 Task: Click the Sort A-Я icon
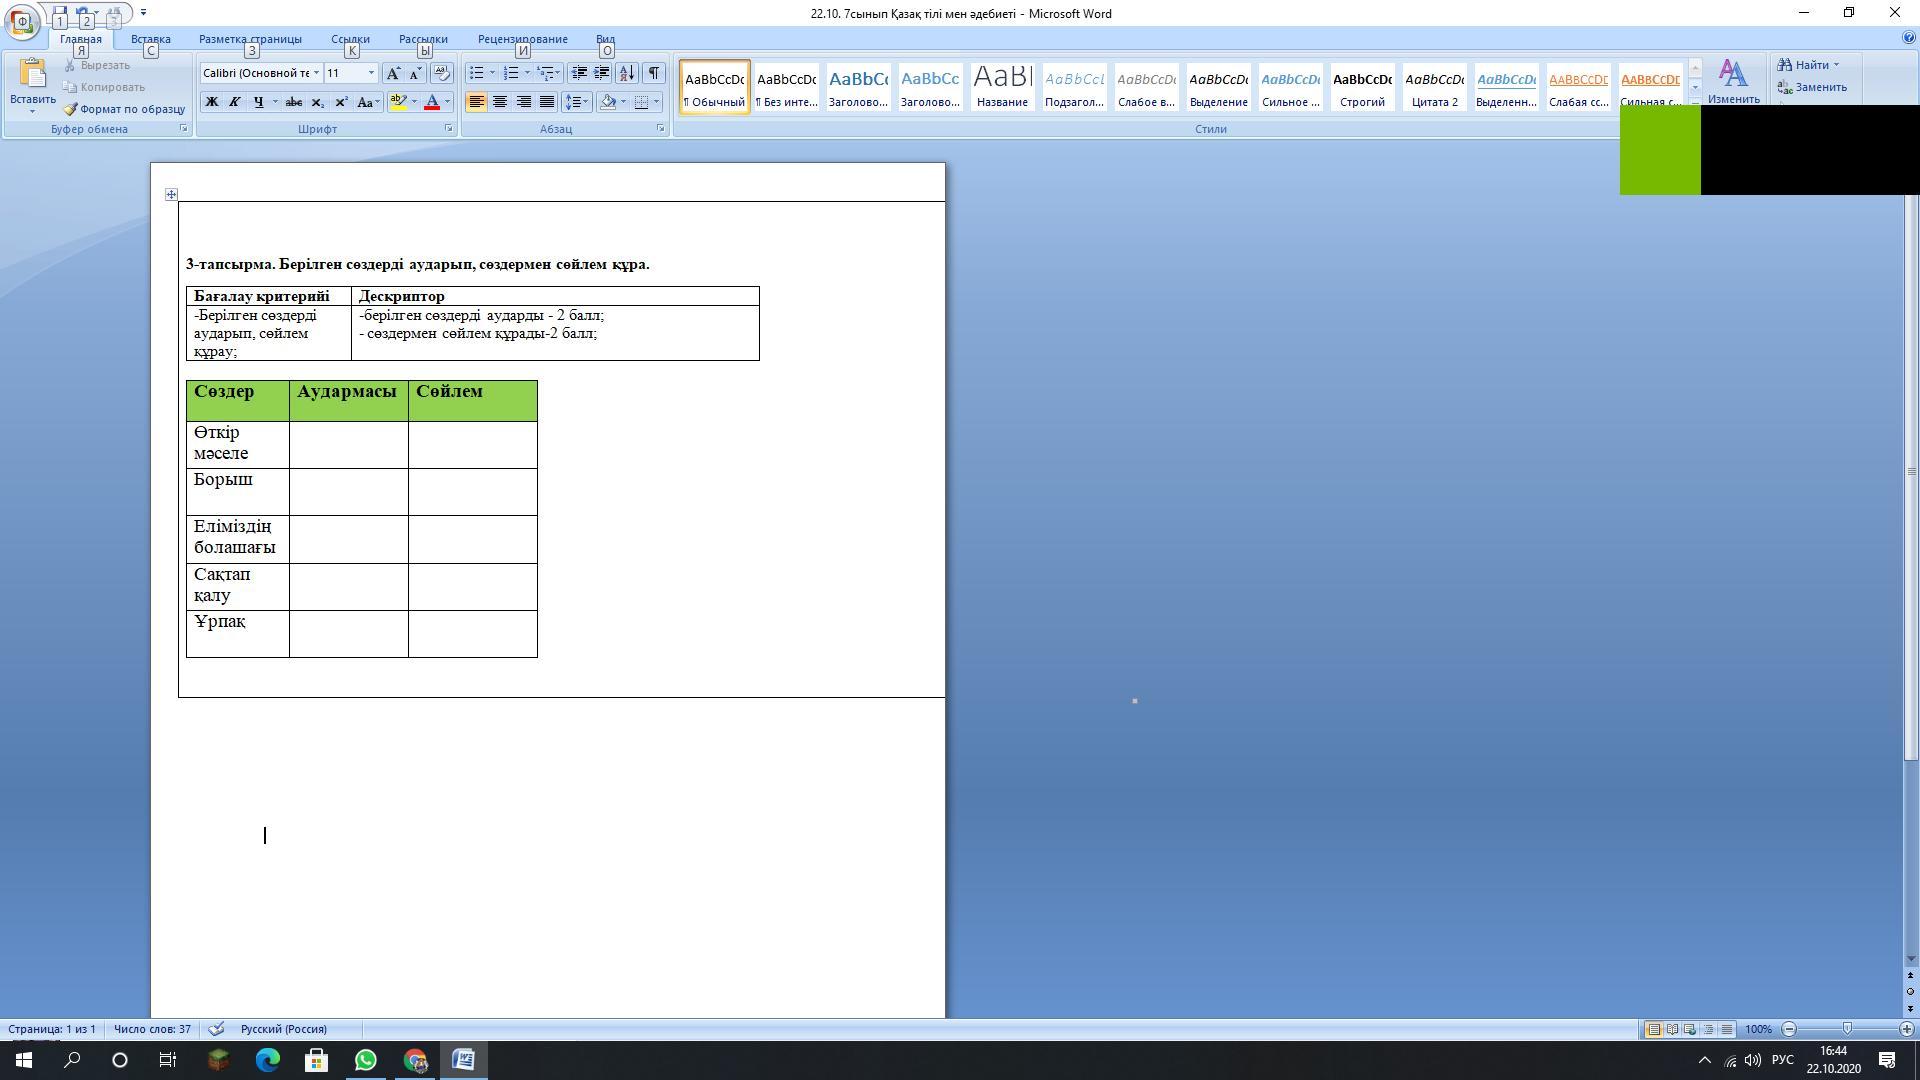(x=627, y=73)
